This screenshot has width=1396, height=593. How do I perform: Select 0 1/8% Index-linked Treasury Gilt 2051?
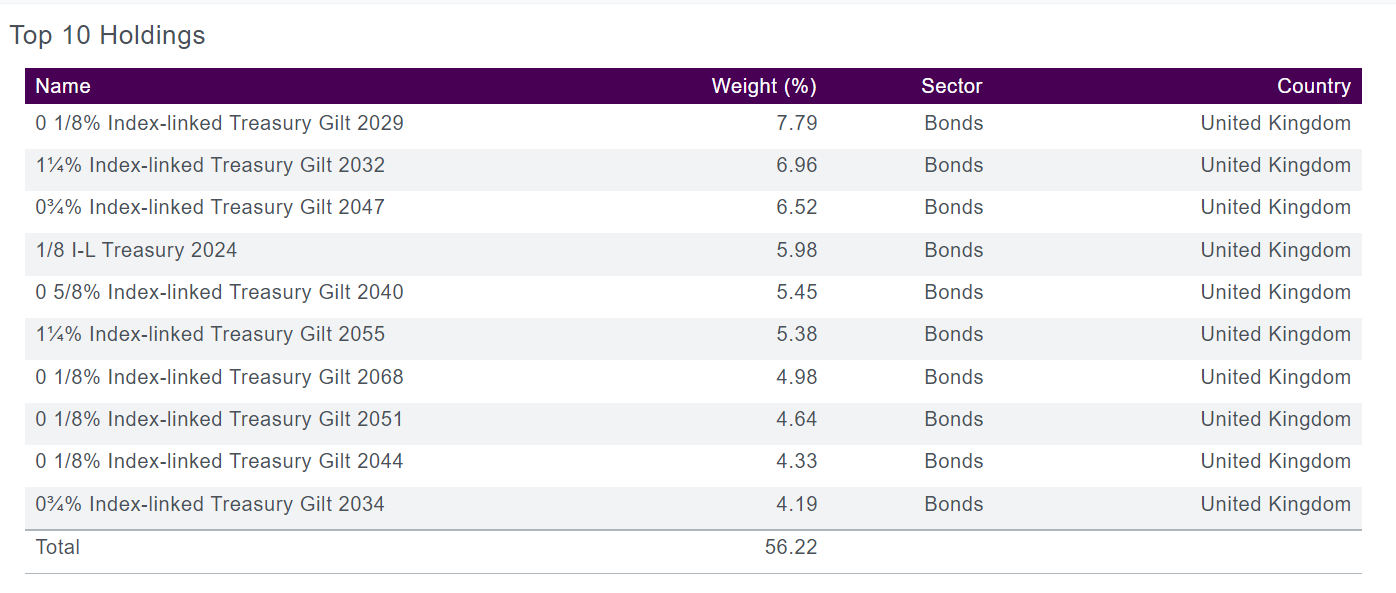click(220, 419)
